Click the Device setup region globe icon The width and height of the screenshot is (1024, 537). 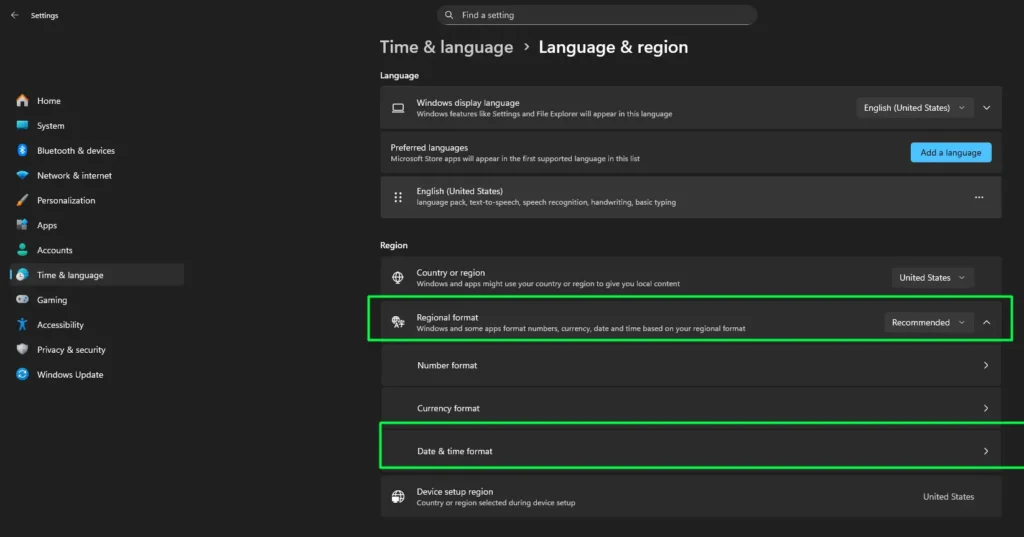coord(398,497)
